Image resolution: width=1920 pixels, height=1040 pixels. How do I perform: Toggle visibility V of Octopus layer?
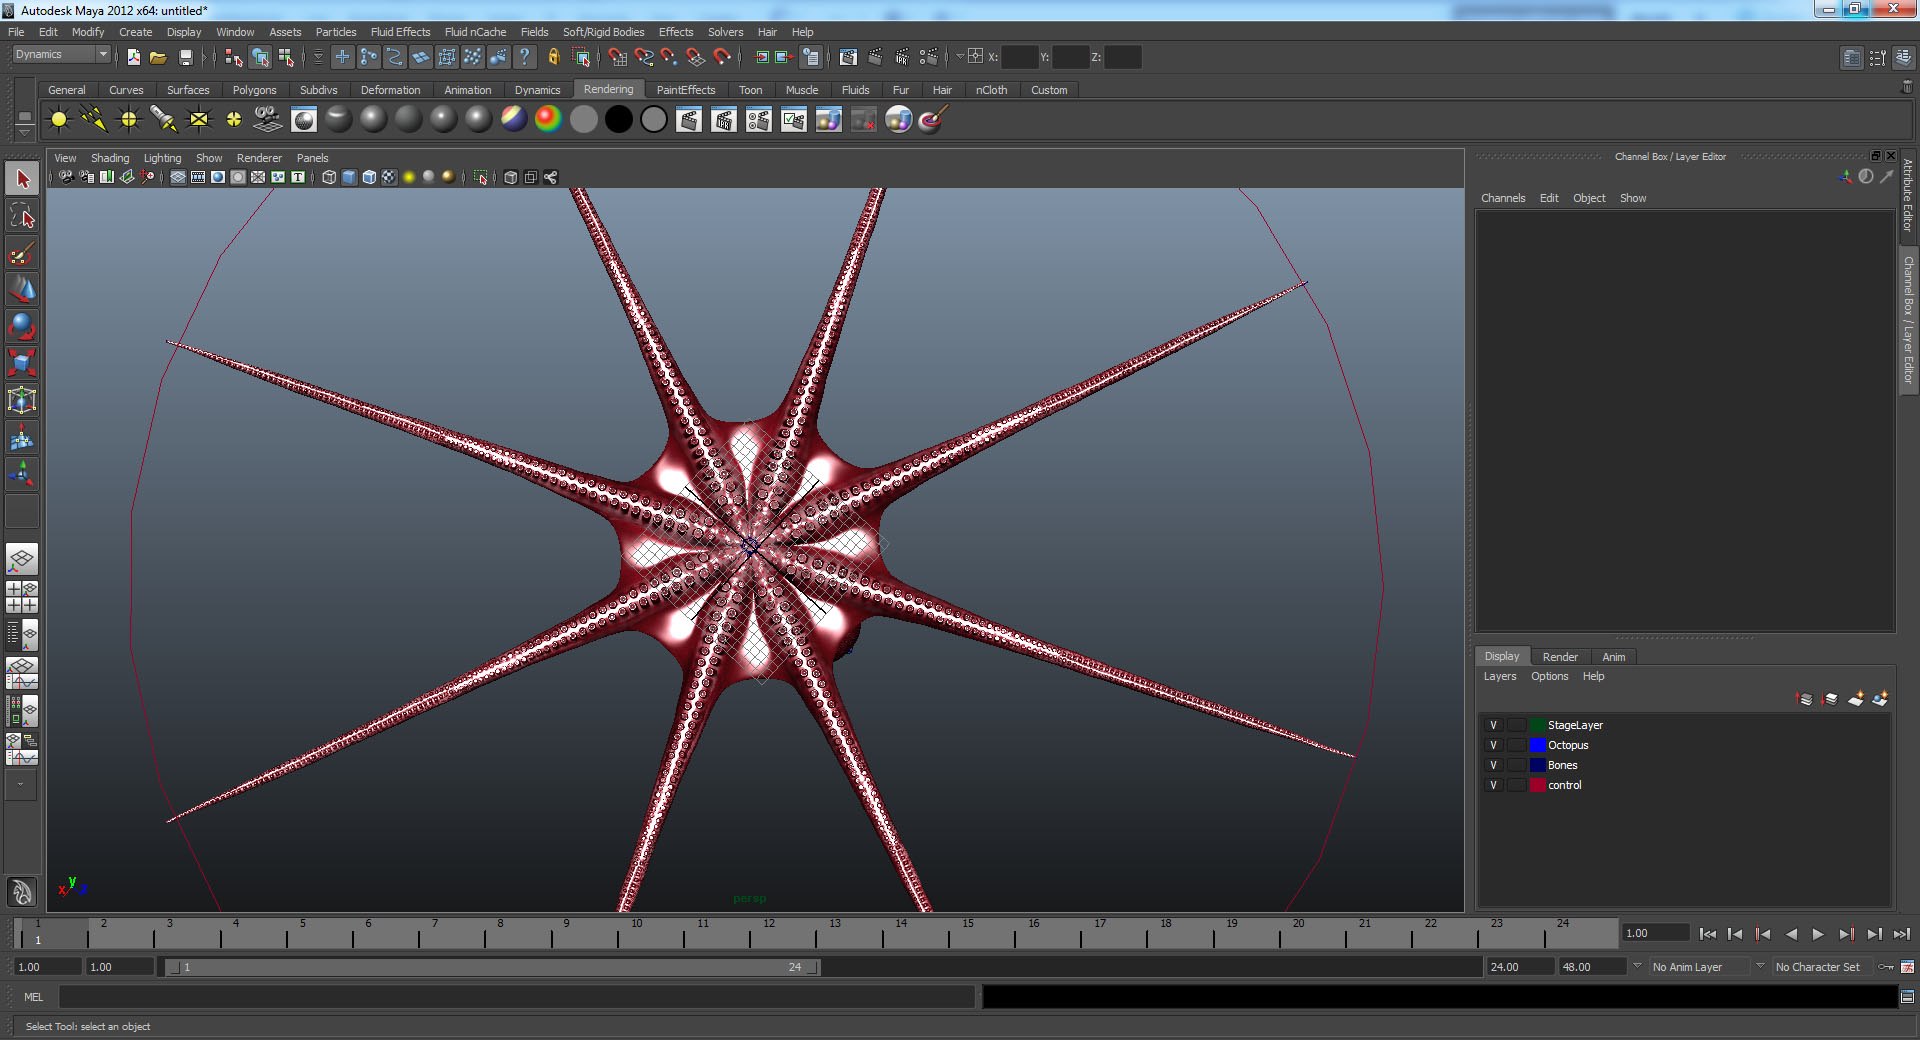coord(1493,745)
